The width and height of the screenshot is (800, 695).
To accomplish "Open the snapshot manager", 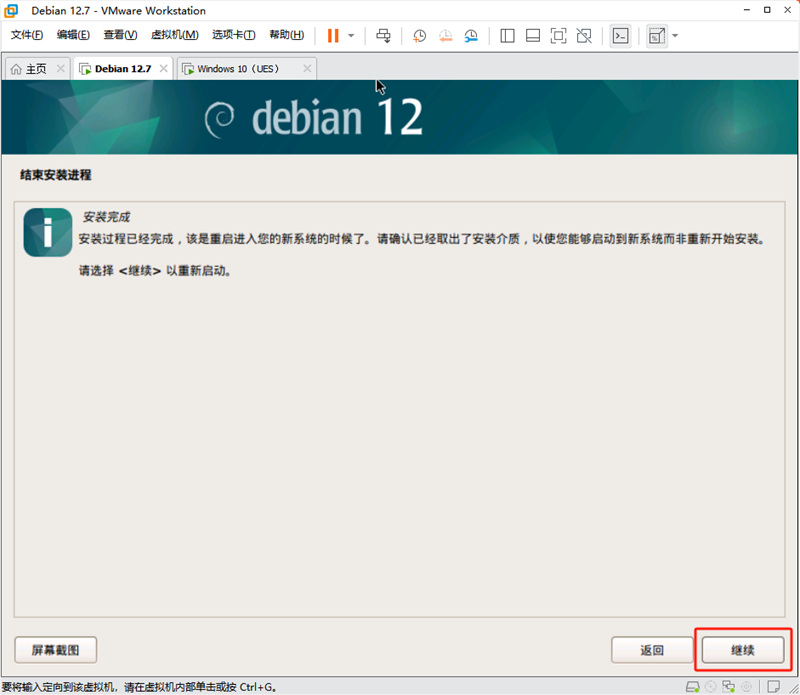I will 471,36.
